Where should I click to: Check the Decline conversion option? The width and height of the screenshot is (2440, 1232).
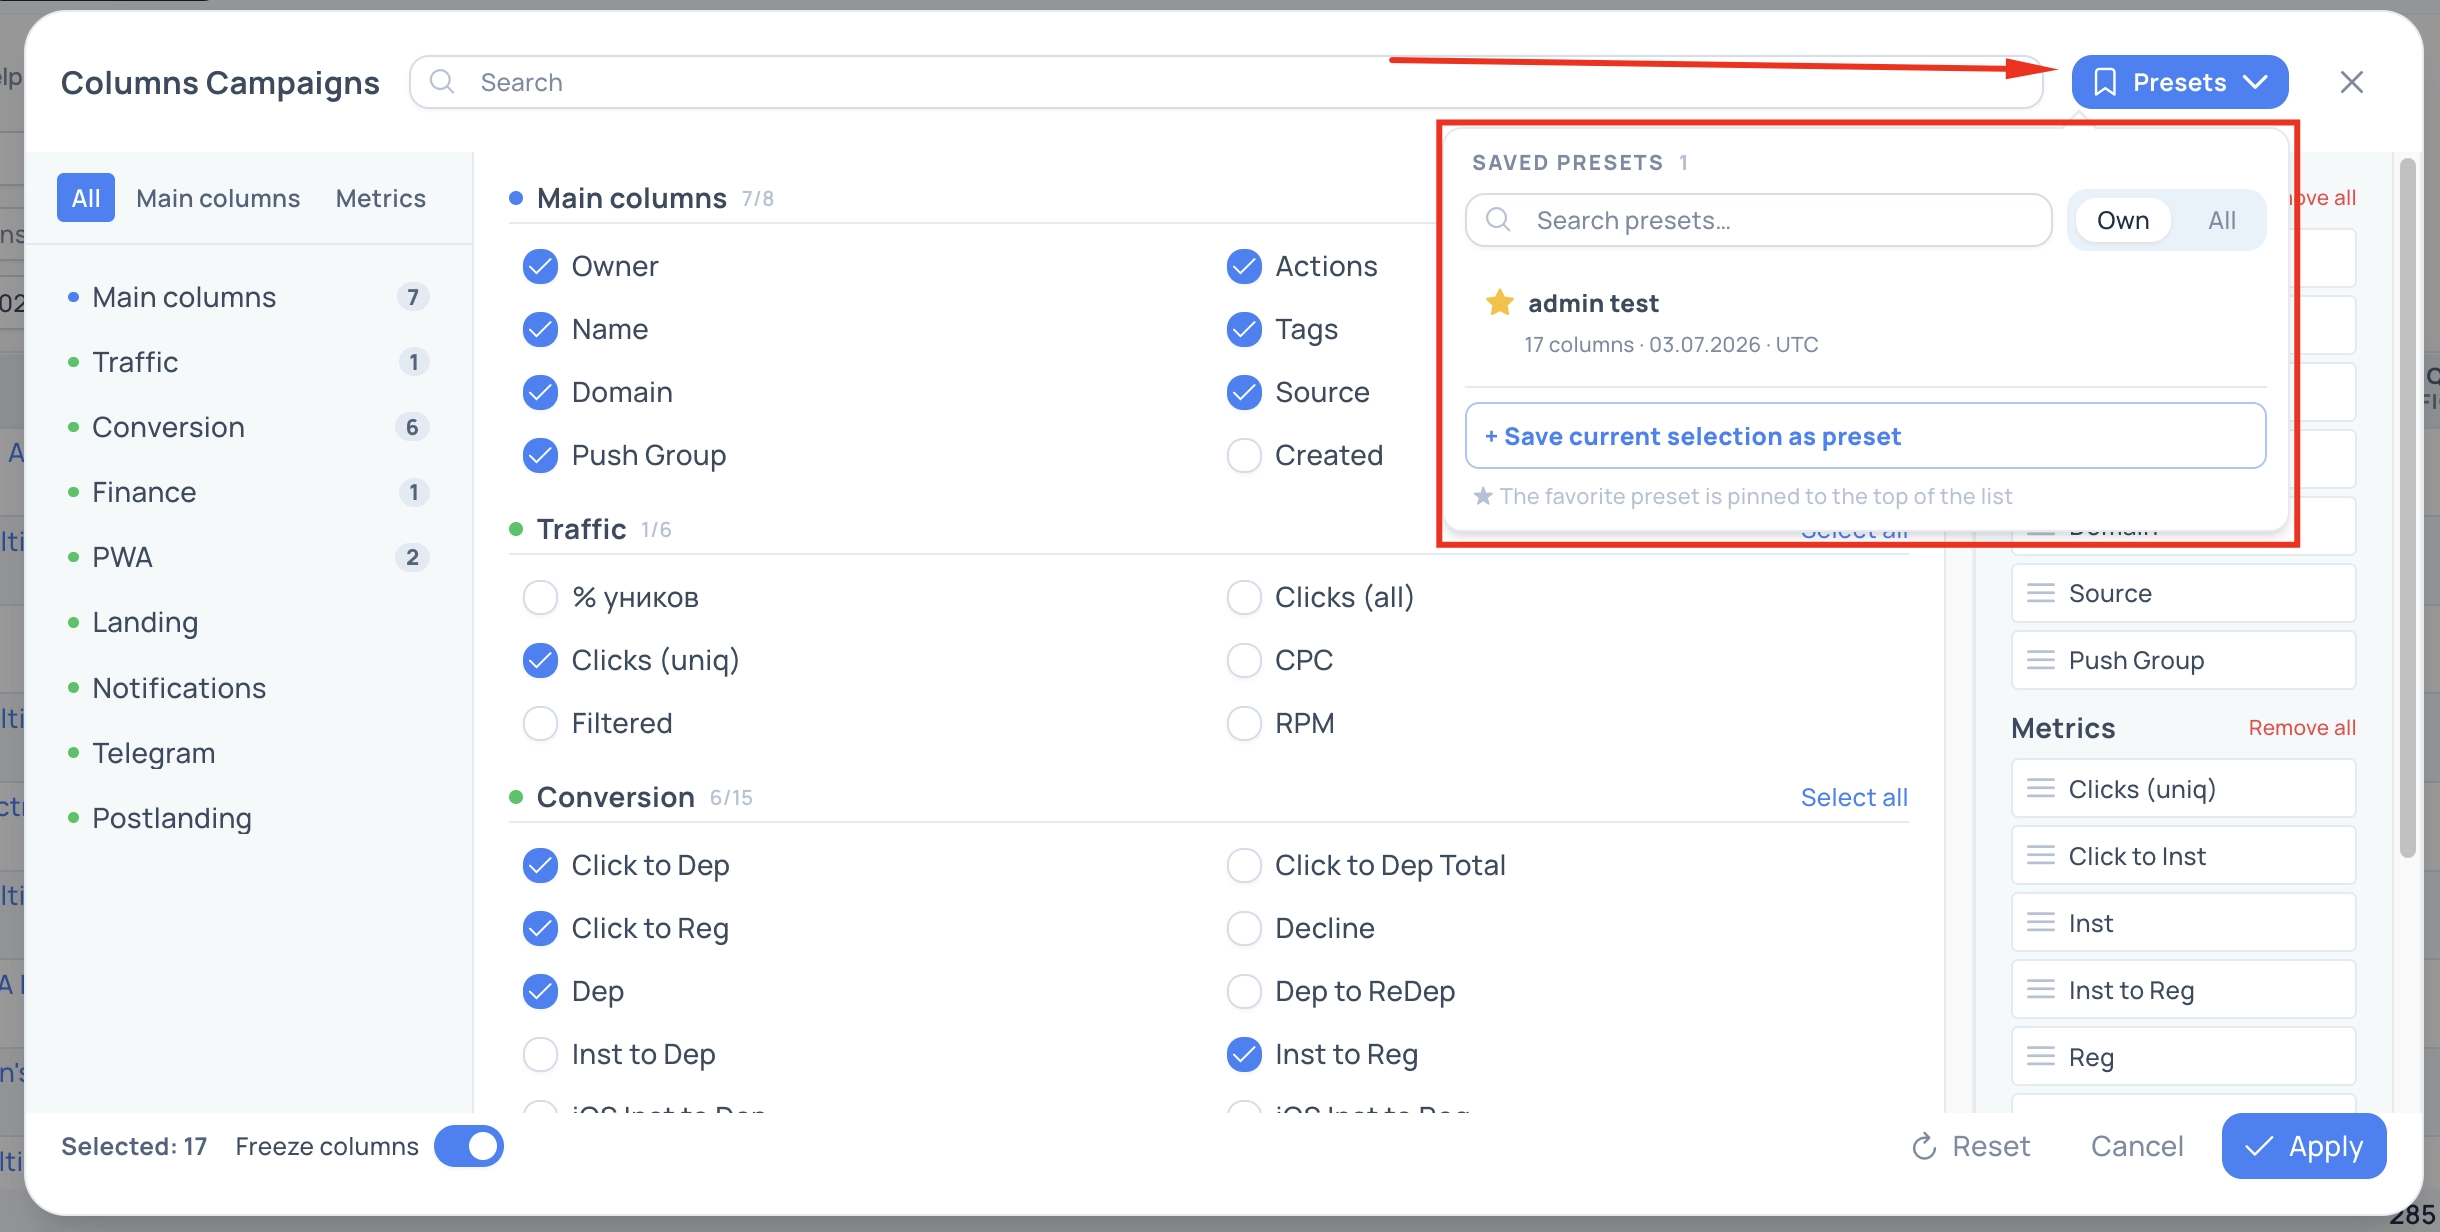coord(1244,928)
